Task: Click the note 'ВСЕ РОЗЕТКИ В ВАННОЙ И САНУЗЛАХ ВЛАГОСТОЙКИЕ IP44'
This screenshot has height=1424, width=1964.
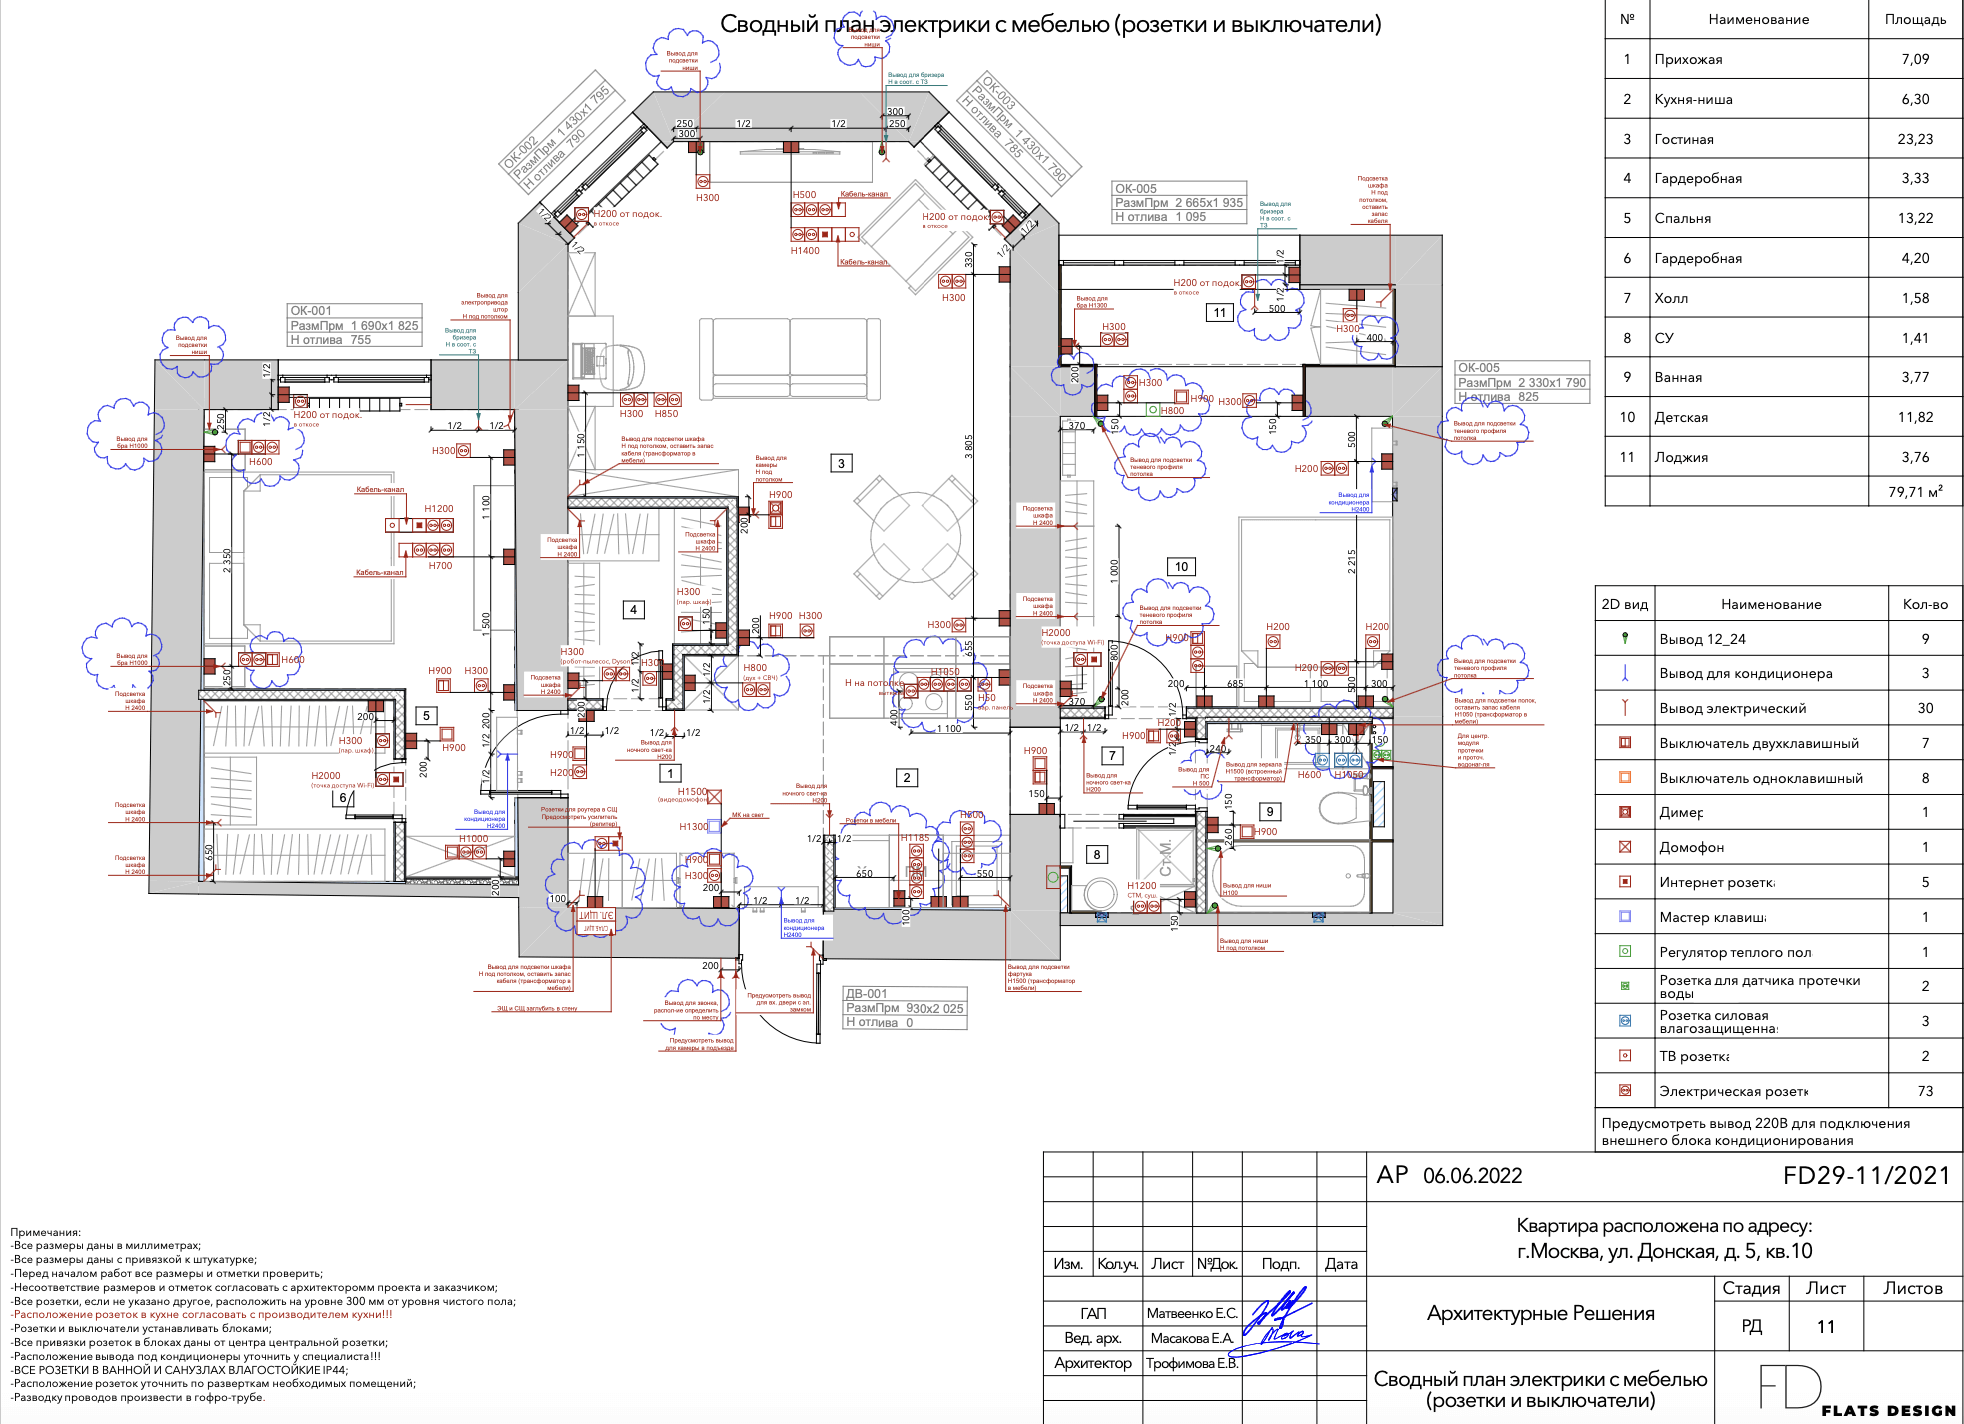Action: point(180,1370)
